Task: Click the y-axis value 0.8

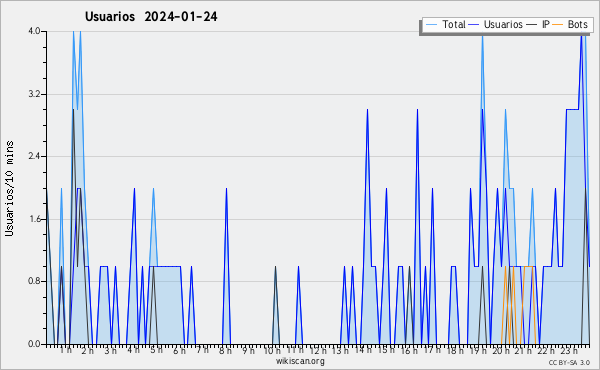Action: tap(34, 282)
